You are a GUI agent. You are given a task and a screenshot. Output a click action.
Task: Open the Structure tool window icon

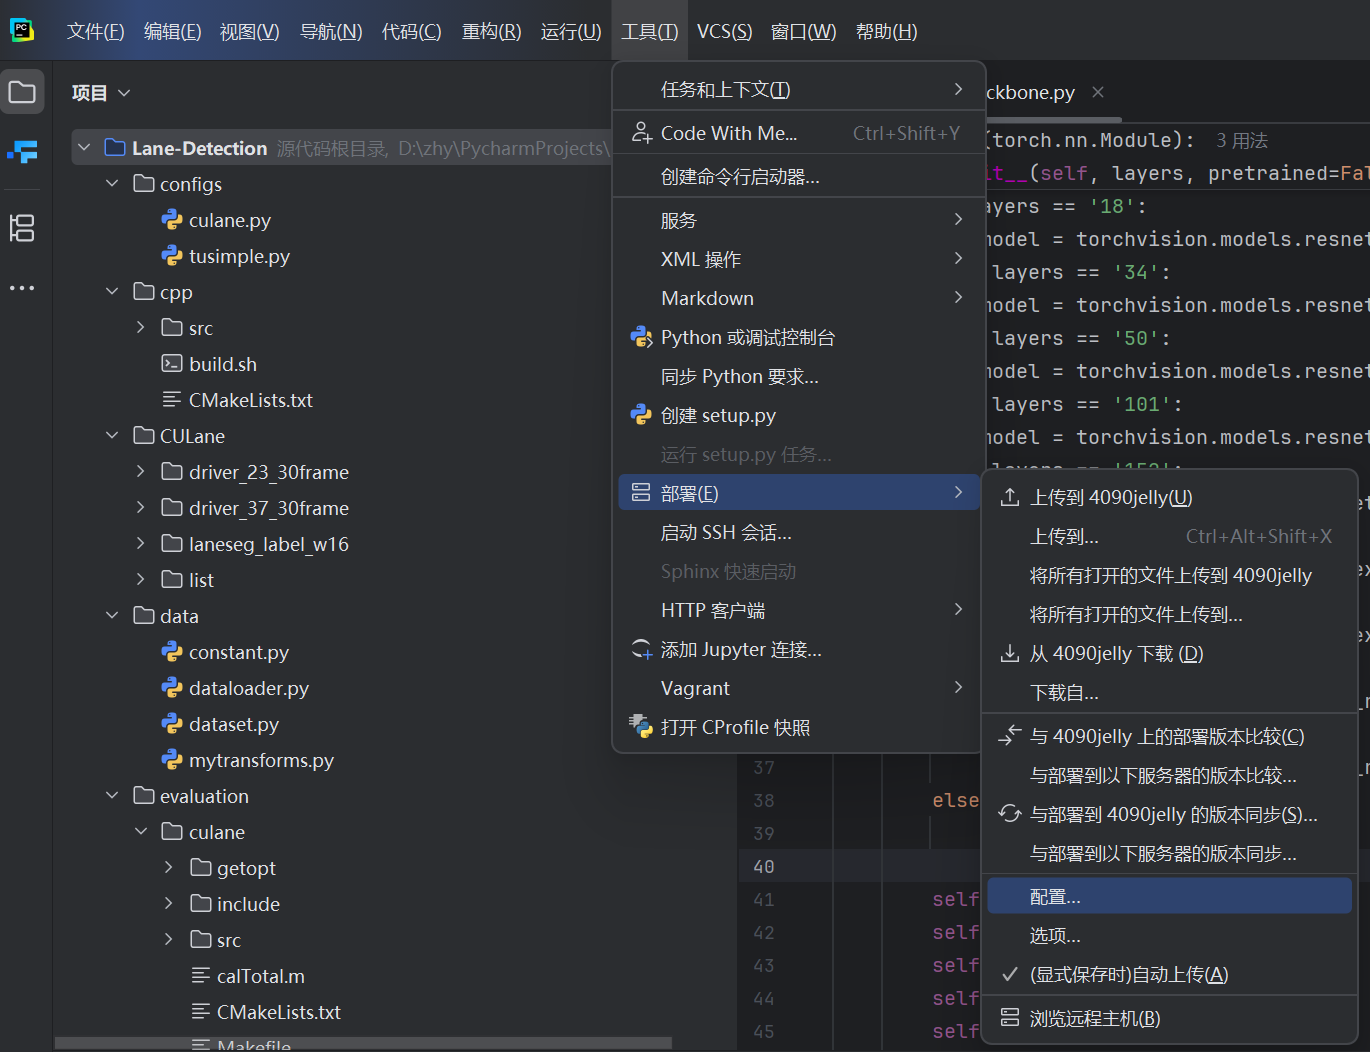pyautogui.click(x=22, y=228)
